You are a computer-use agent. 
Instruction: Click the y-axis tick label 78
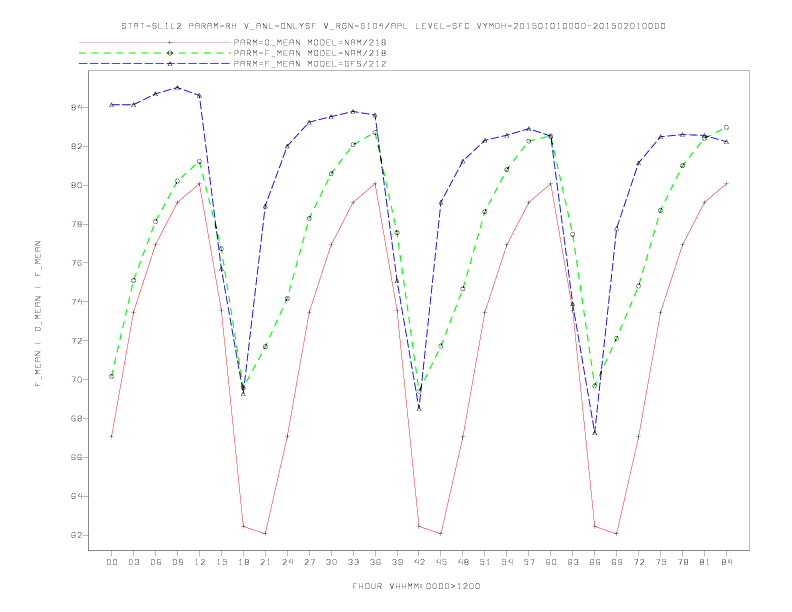[77, 224]
